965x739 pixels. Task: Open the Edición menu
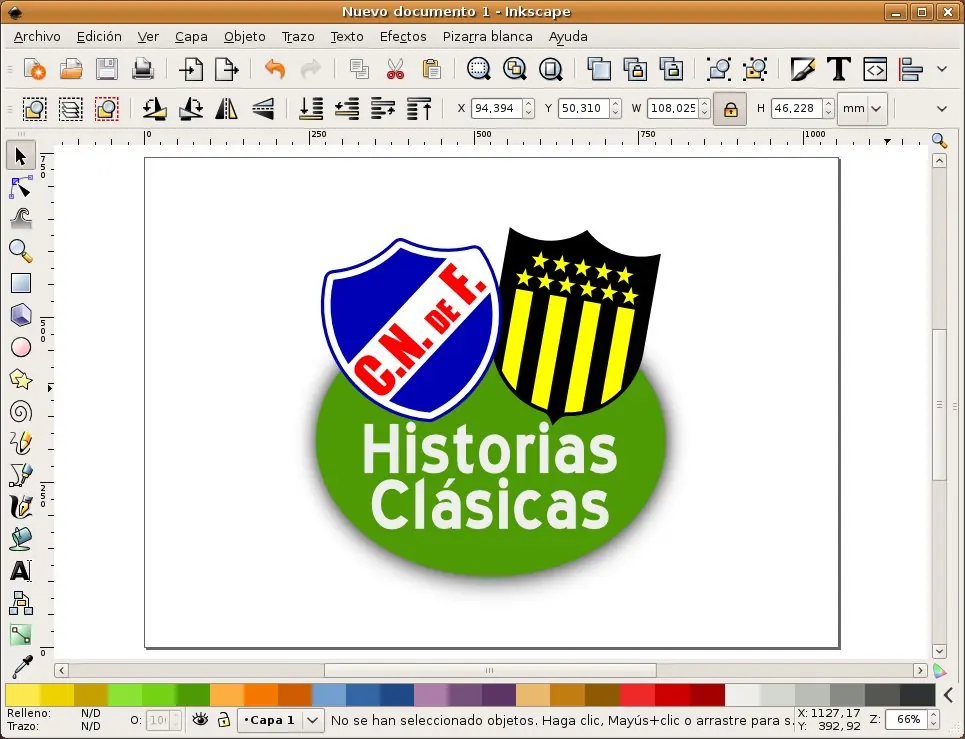[x=99, y=37]
